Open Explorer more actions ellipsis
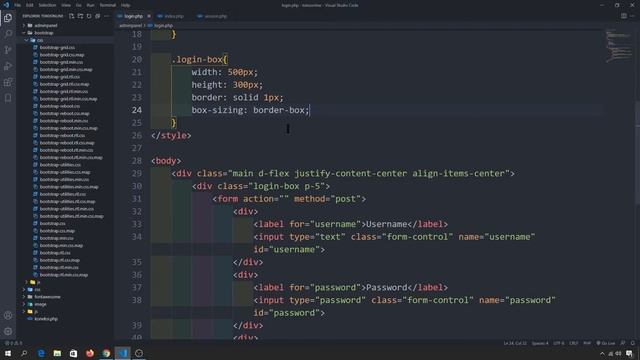 click(x=106, y=16)
